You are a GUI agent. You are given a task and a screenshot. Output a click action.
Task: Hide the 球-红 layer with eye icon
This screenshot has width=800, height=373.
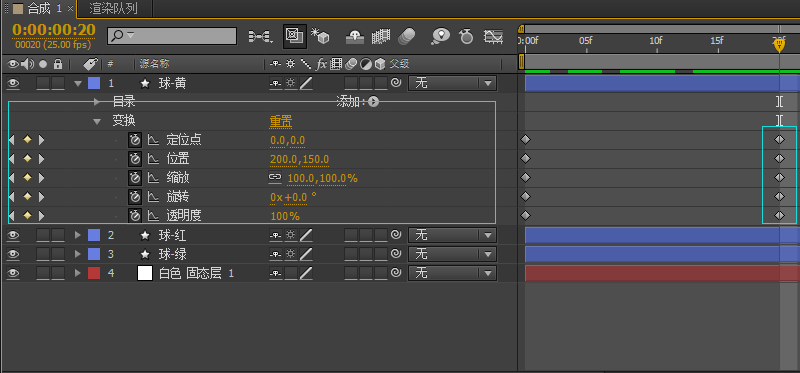(13, 235)
